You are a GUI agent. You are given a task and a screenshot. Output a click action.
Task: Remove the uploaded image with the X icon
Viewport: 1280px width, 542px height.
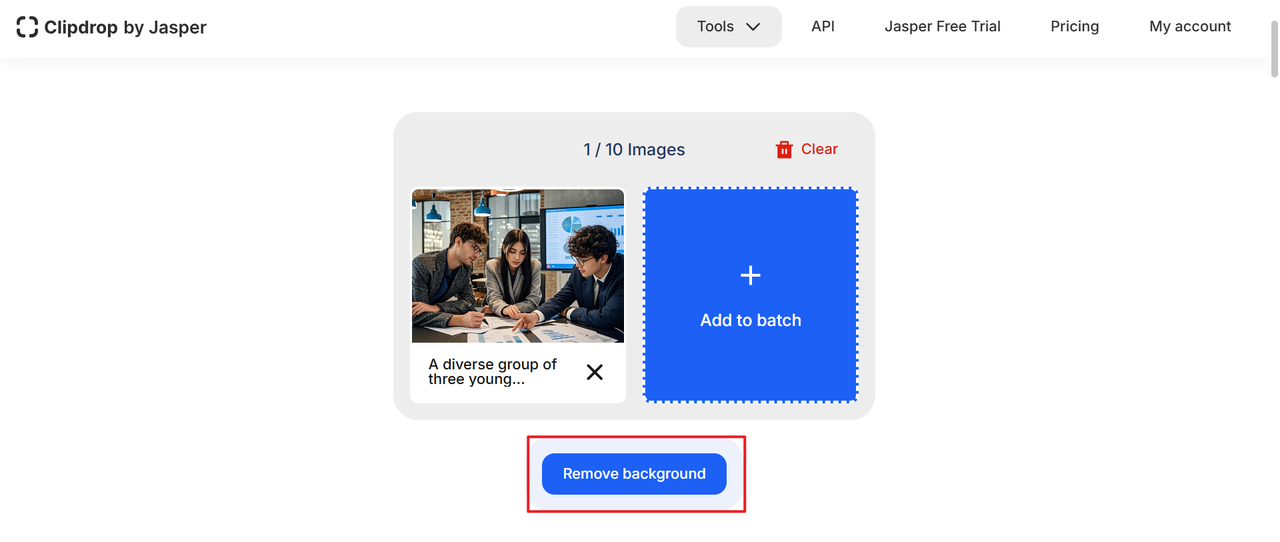click(594, 372)
